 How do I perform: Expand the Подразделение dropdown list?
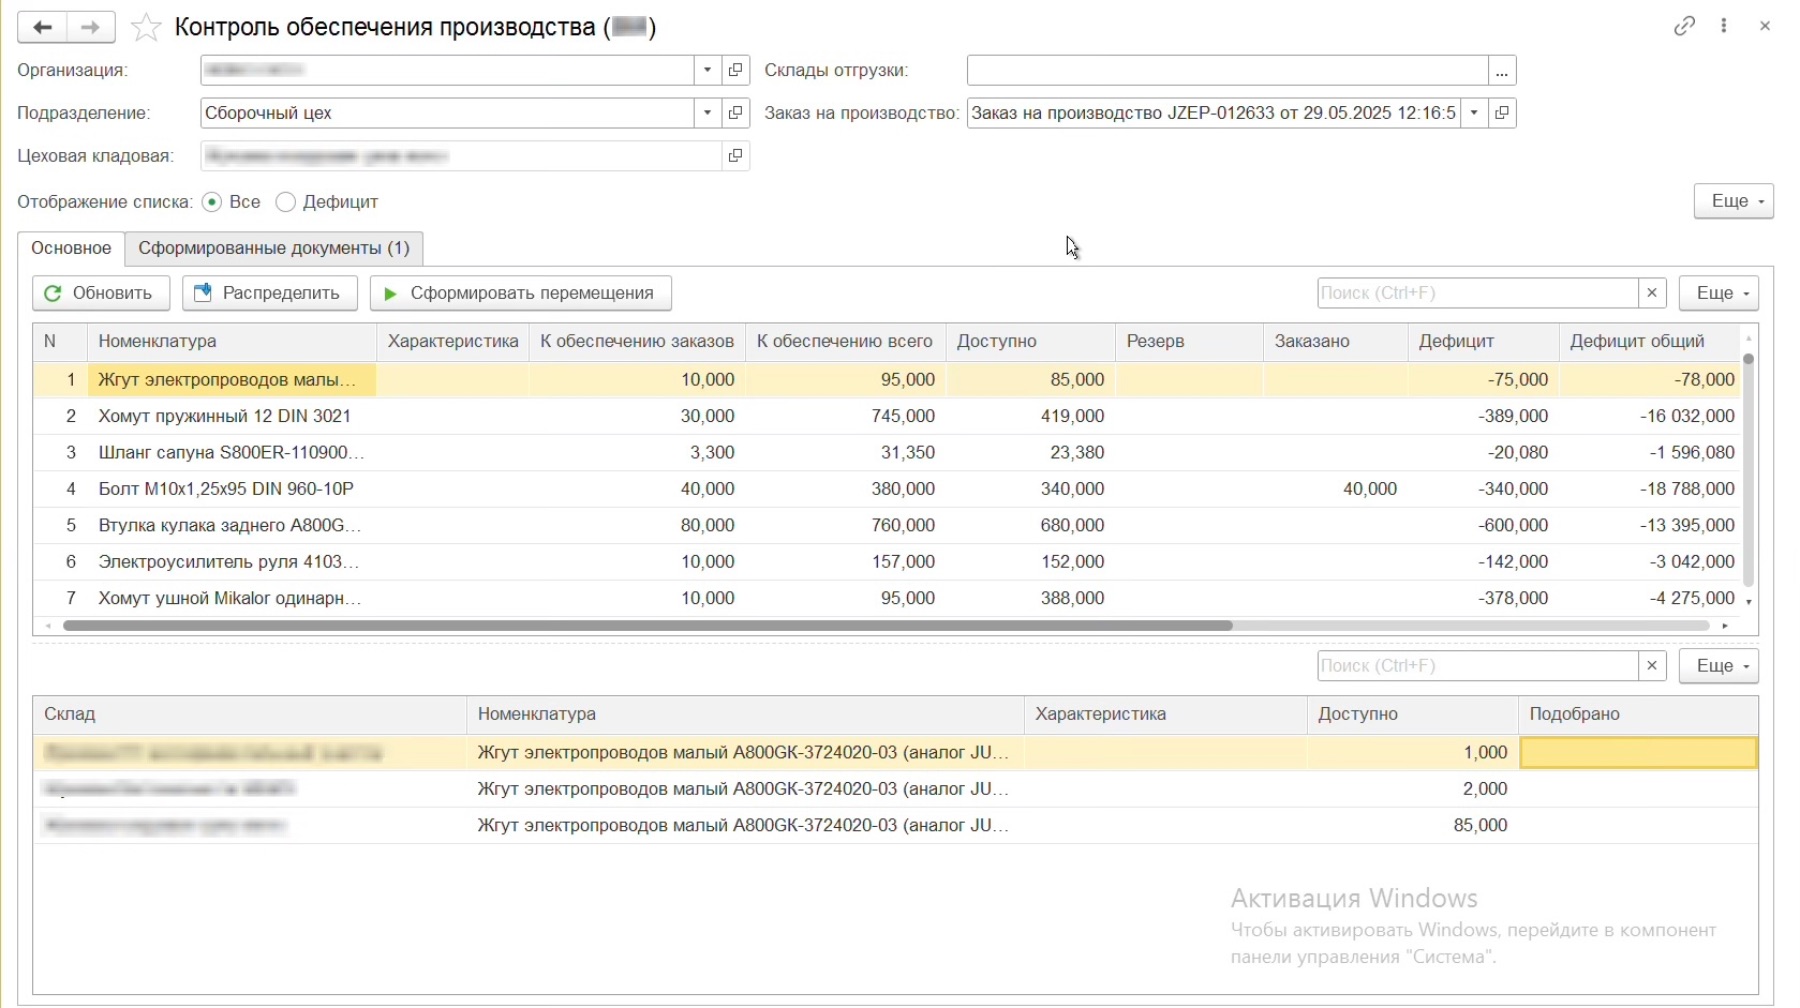(707, 113)
